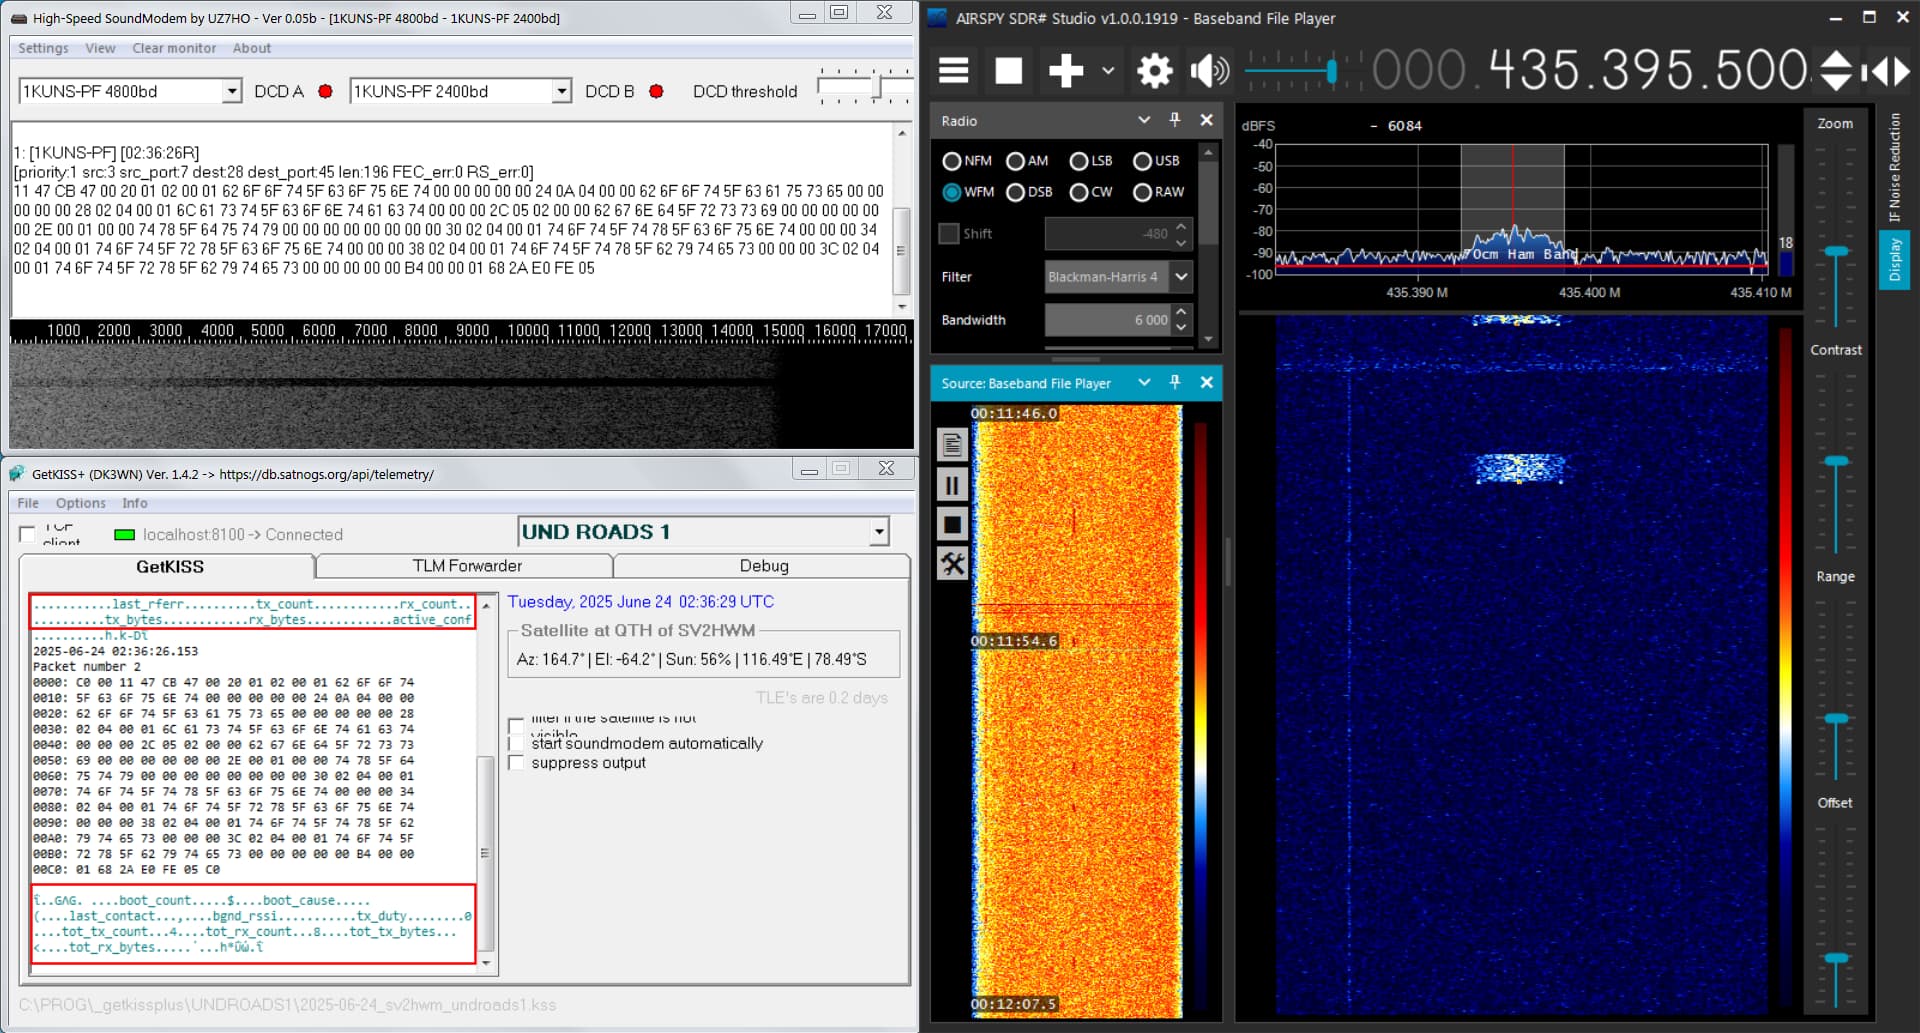
Task: Toggle the left-right tuning style icon
Action: [x=1885, y=71]
